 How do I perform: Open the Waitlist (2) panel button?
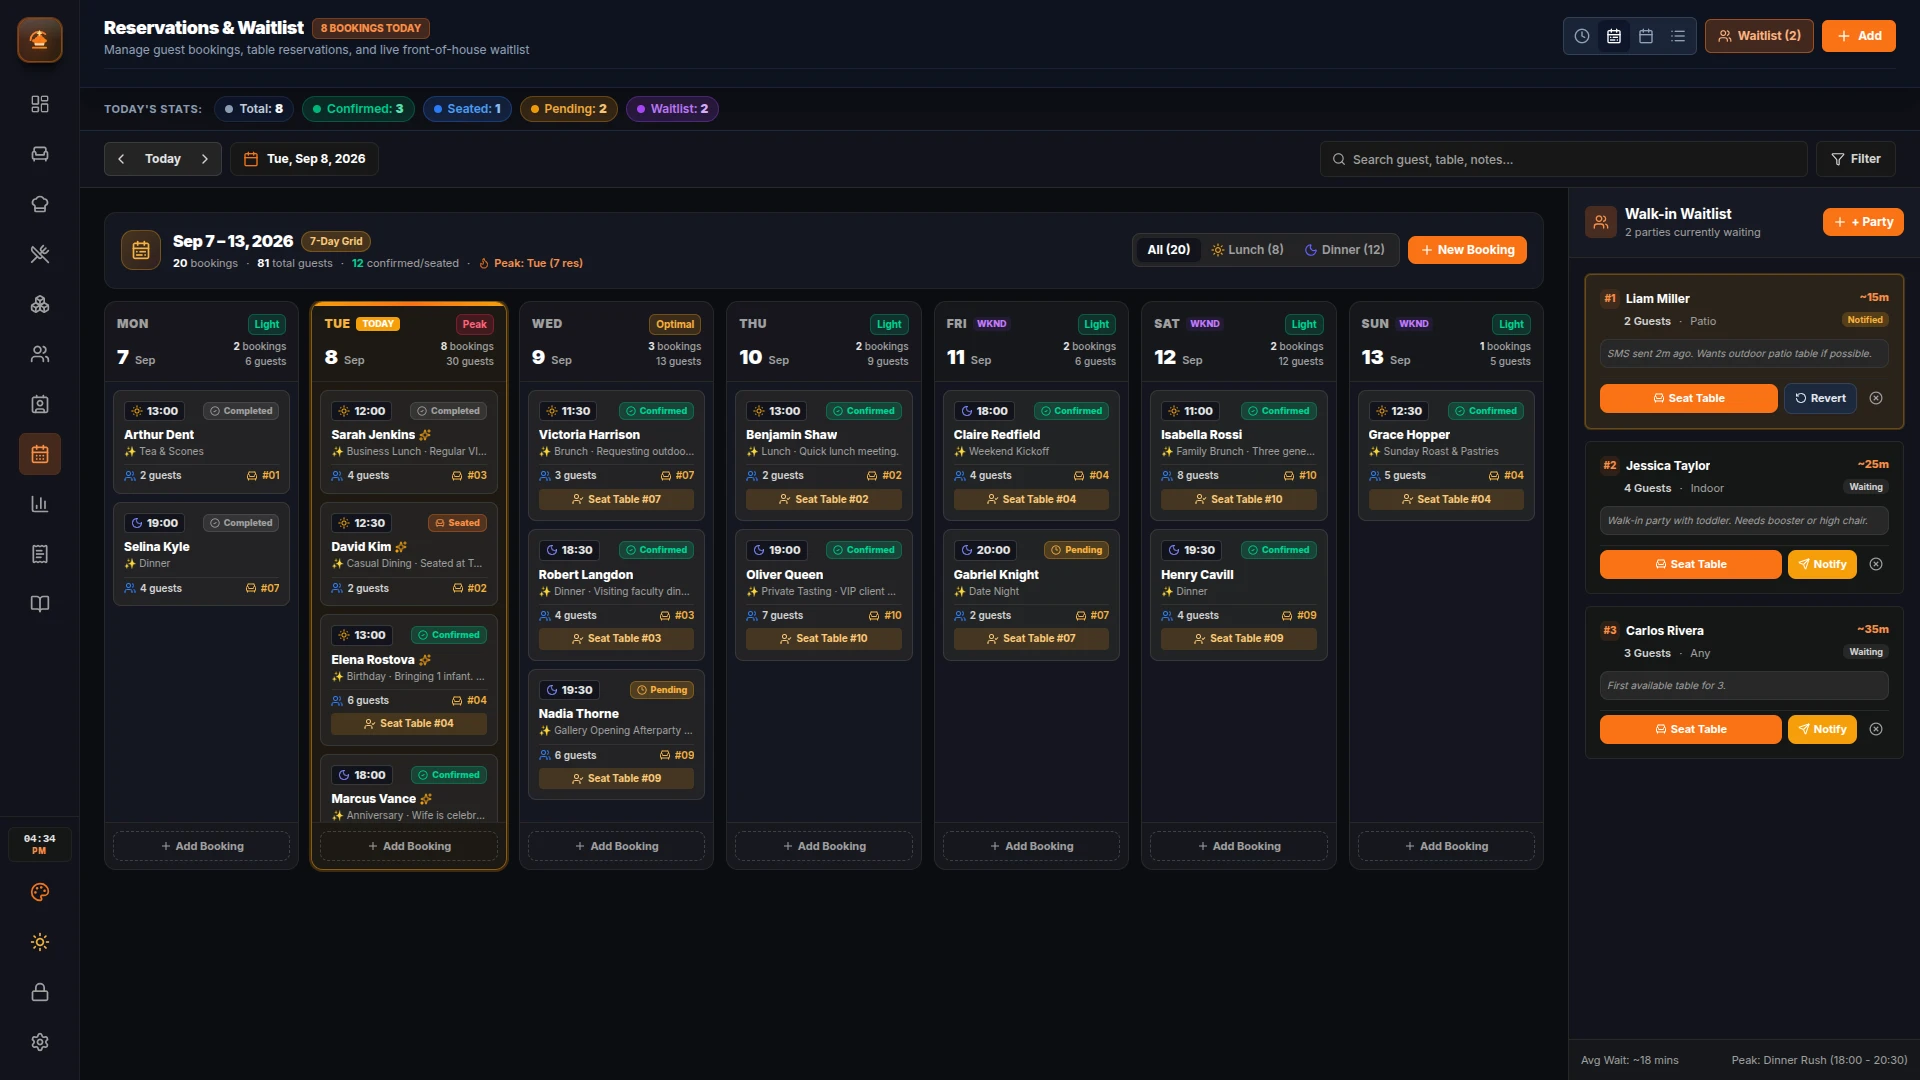(1759, 36)
